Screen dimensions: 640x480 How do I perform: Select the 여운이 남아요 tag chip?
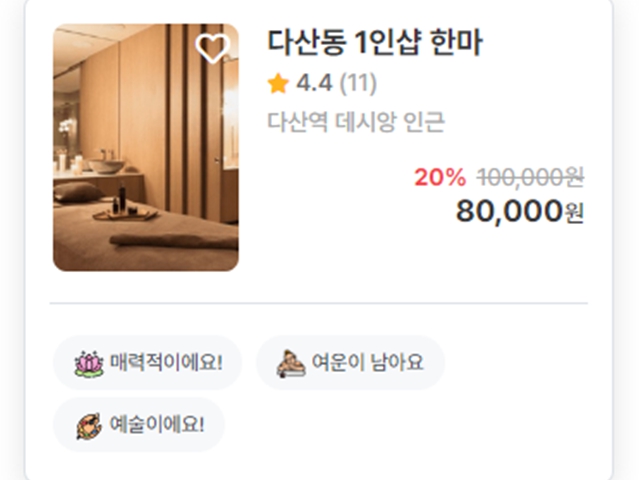[x=350, y=362]
